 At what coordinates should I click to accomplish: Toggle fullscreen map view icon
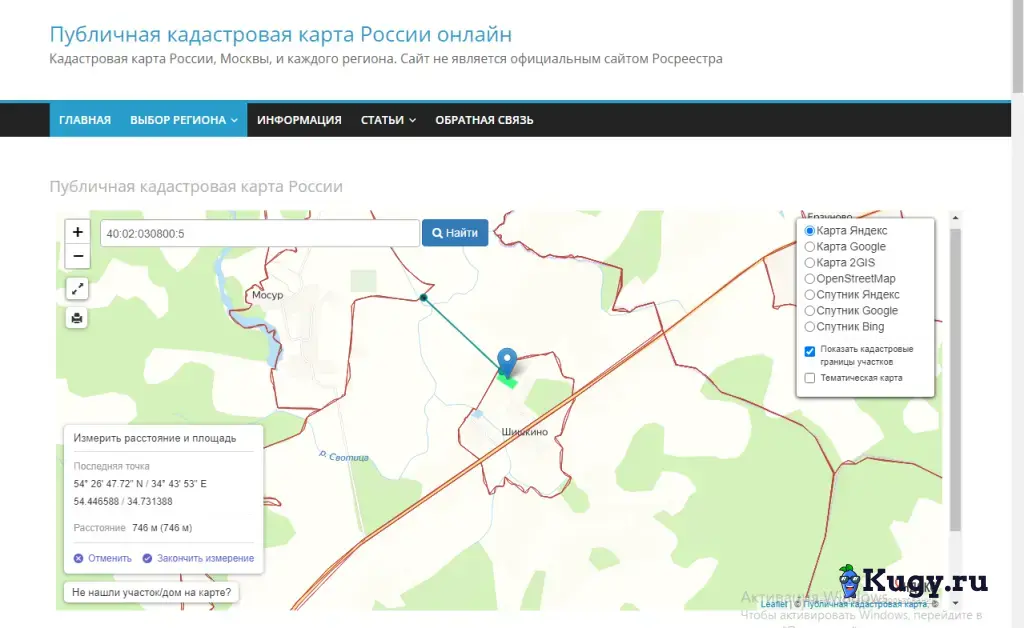[77, 288]
